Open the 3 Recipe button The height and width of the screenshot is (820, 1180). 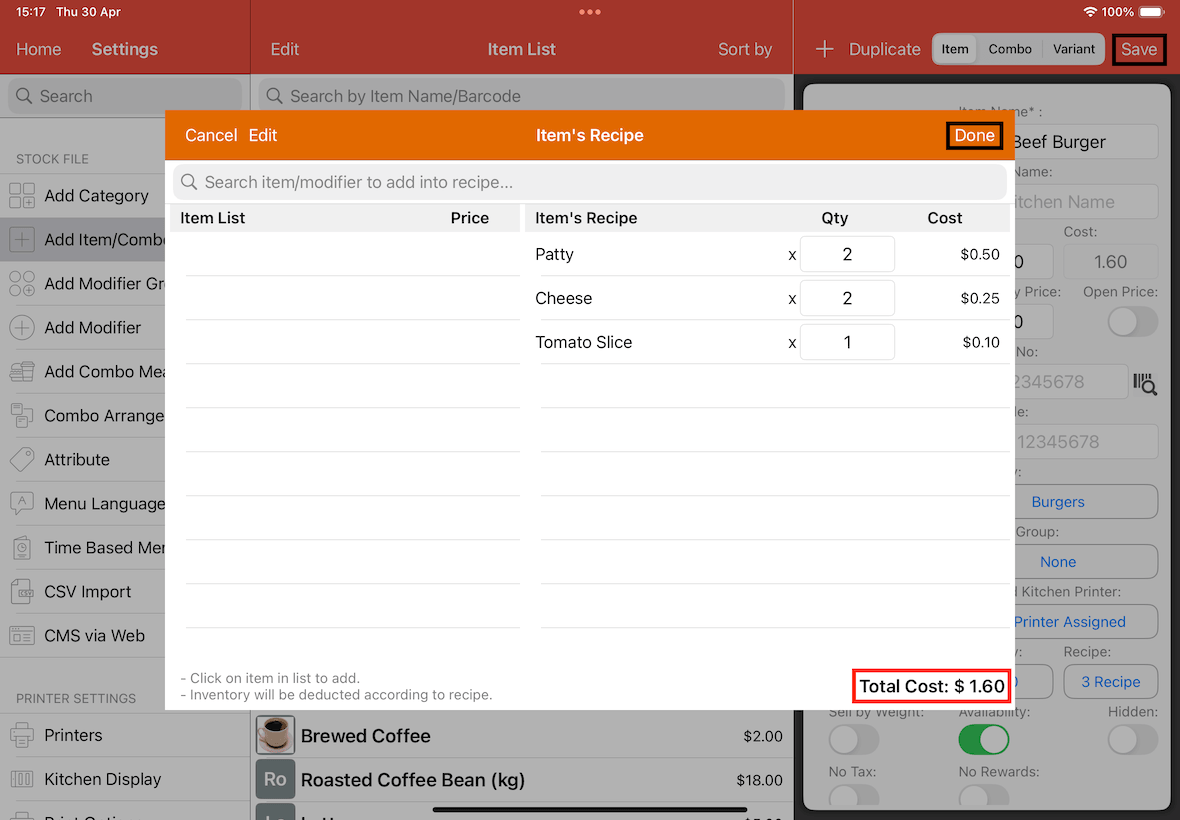(1111, 682)
